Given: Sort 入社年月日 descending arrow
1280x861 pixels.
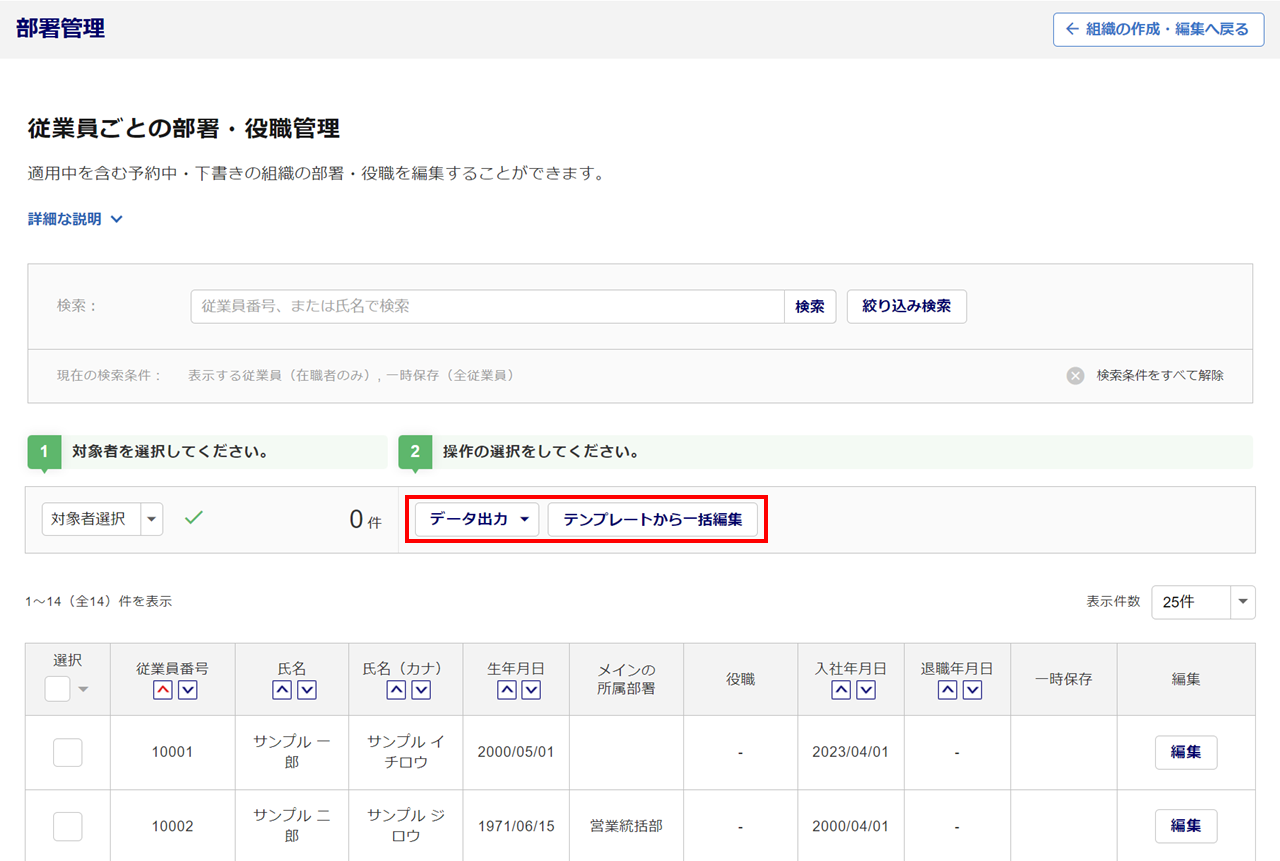Looking at the screenshot, I should click(x=866, y=690).
